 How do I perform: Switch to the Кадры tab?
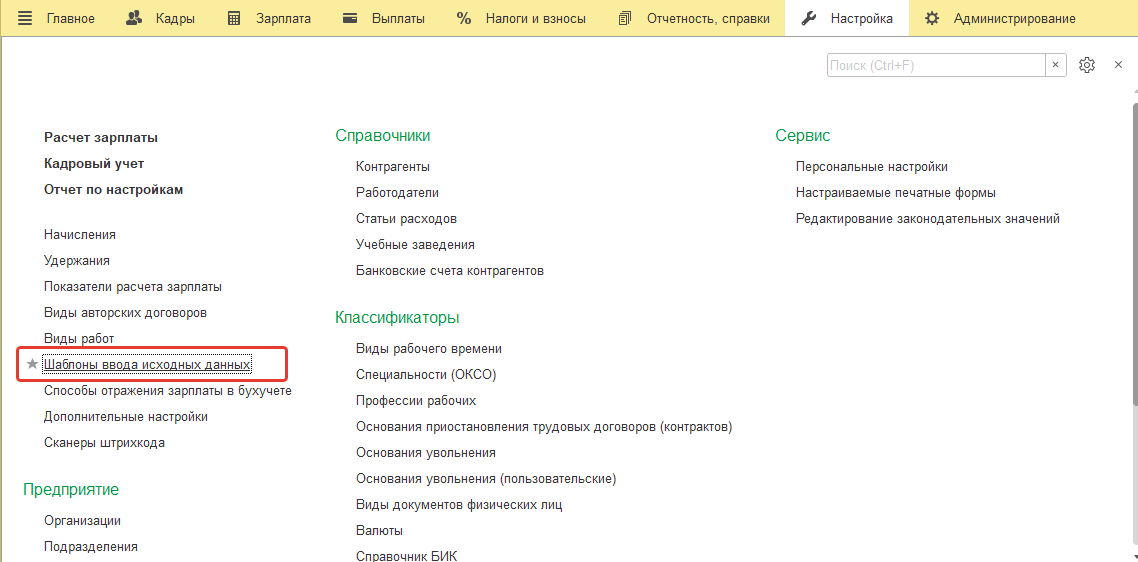pyautogui.click(x=175, y=18)
